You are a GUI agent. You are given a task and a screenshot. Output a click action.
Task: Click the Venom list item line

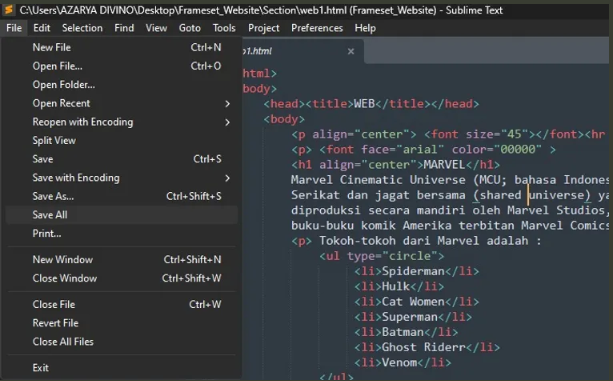(x=403, y=363)
